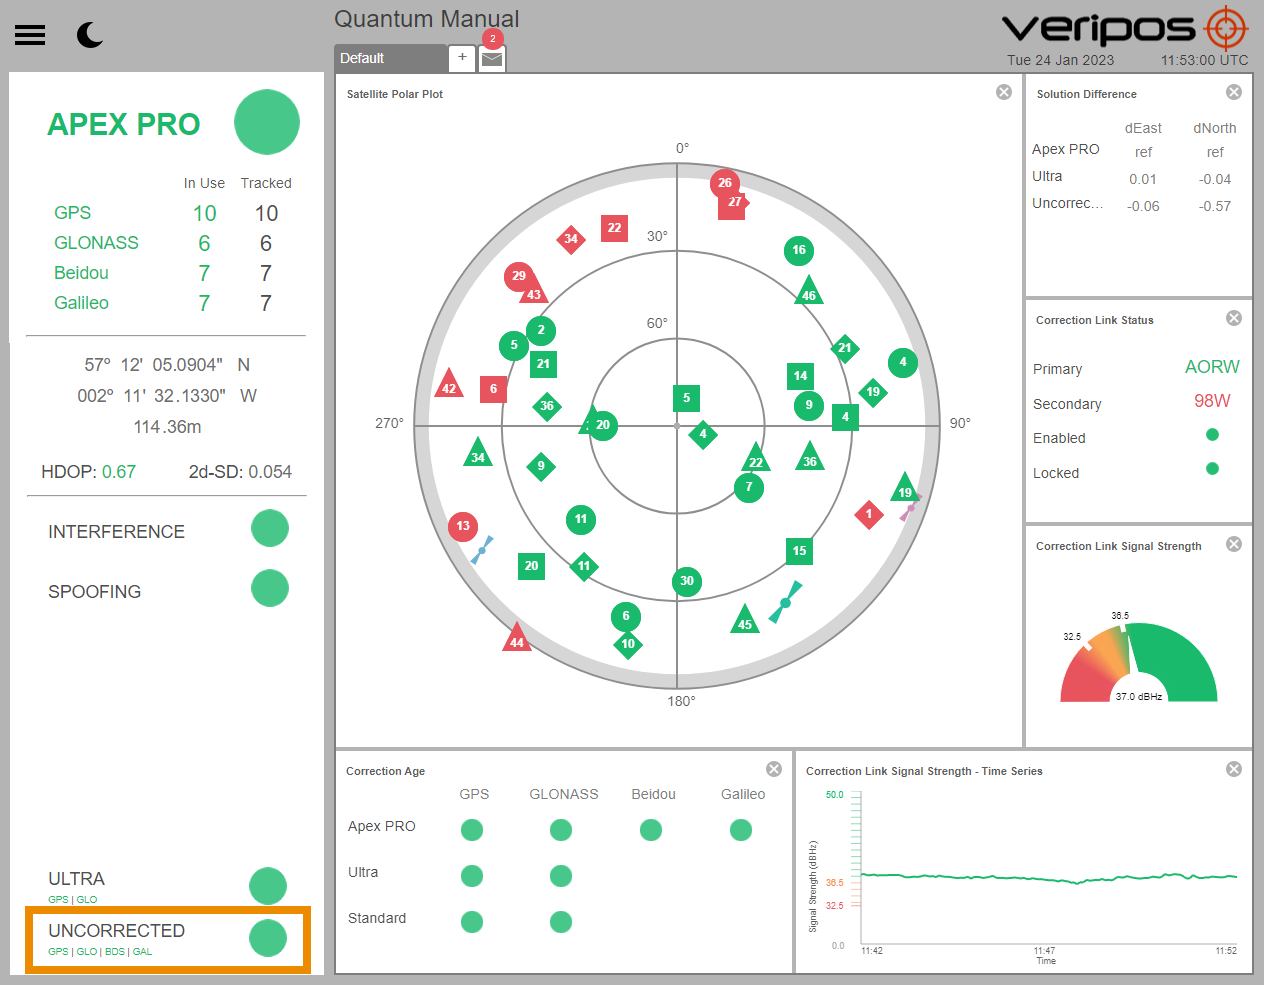Screen dimensions: 1264x985
Task: Click the APEX PRO heading
Action: coord(124,124)
